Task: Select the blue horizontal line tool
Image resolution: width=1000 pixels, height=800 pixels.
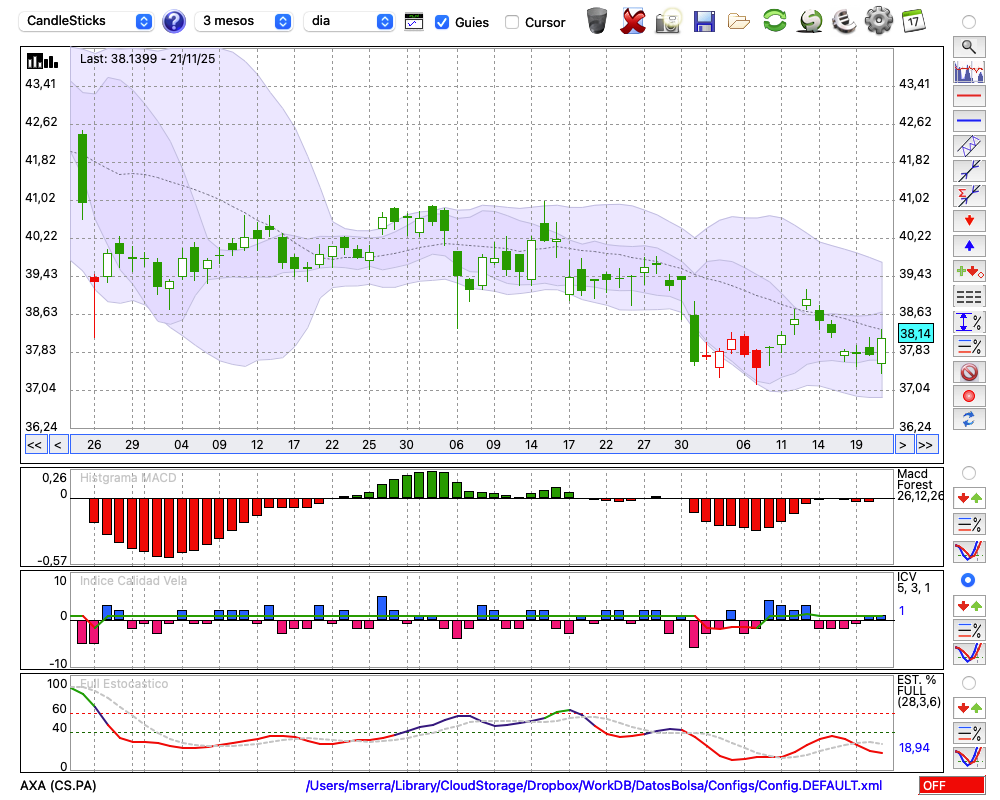Action: click(x=969, y=121)
